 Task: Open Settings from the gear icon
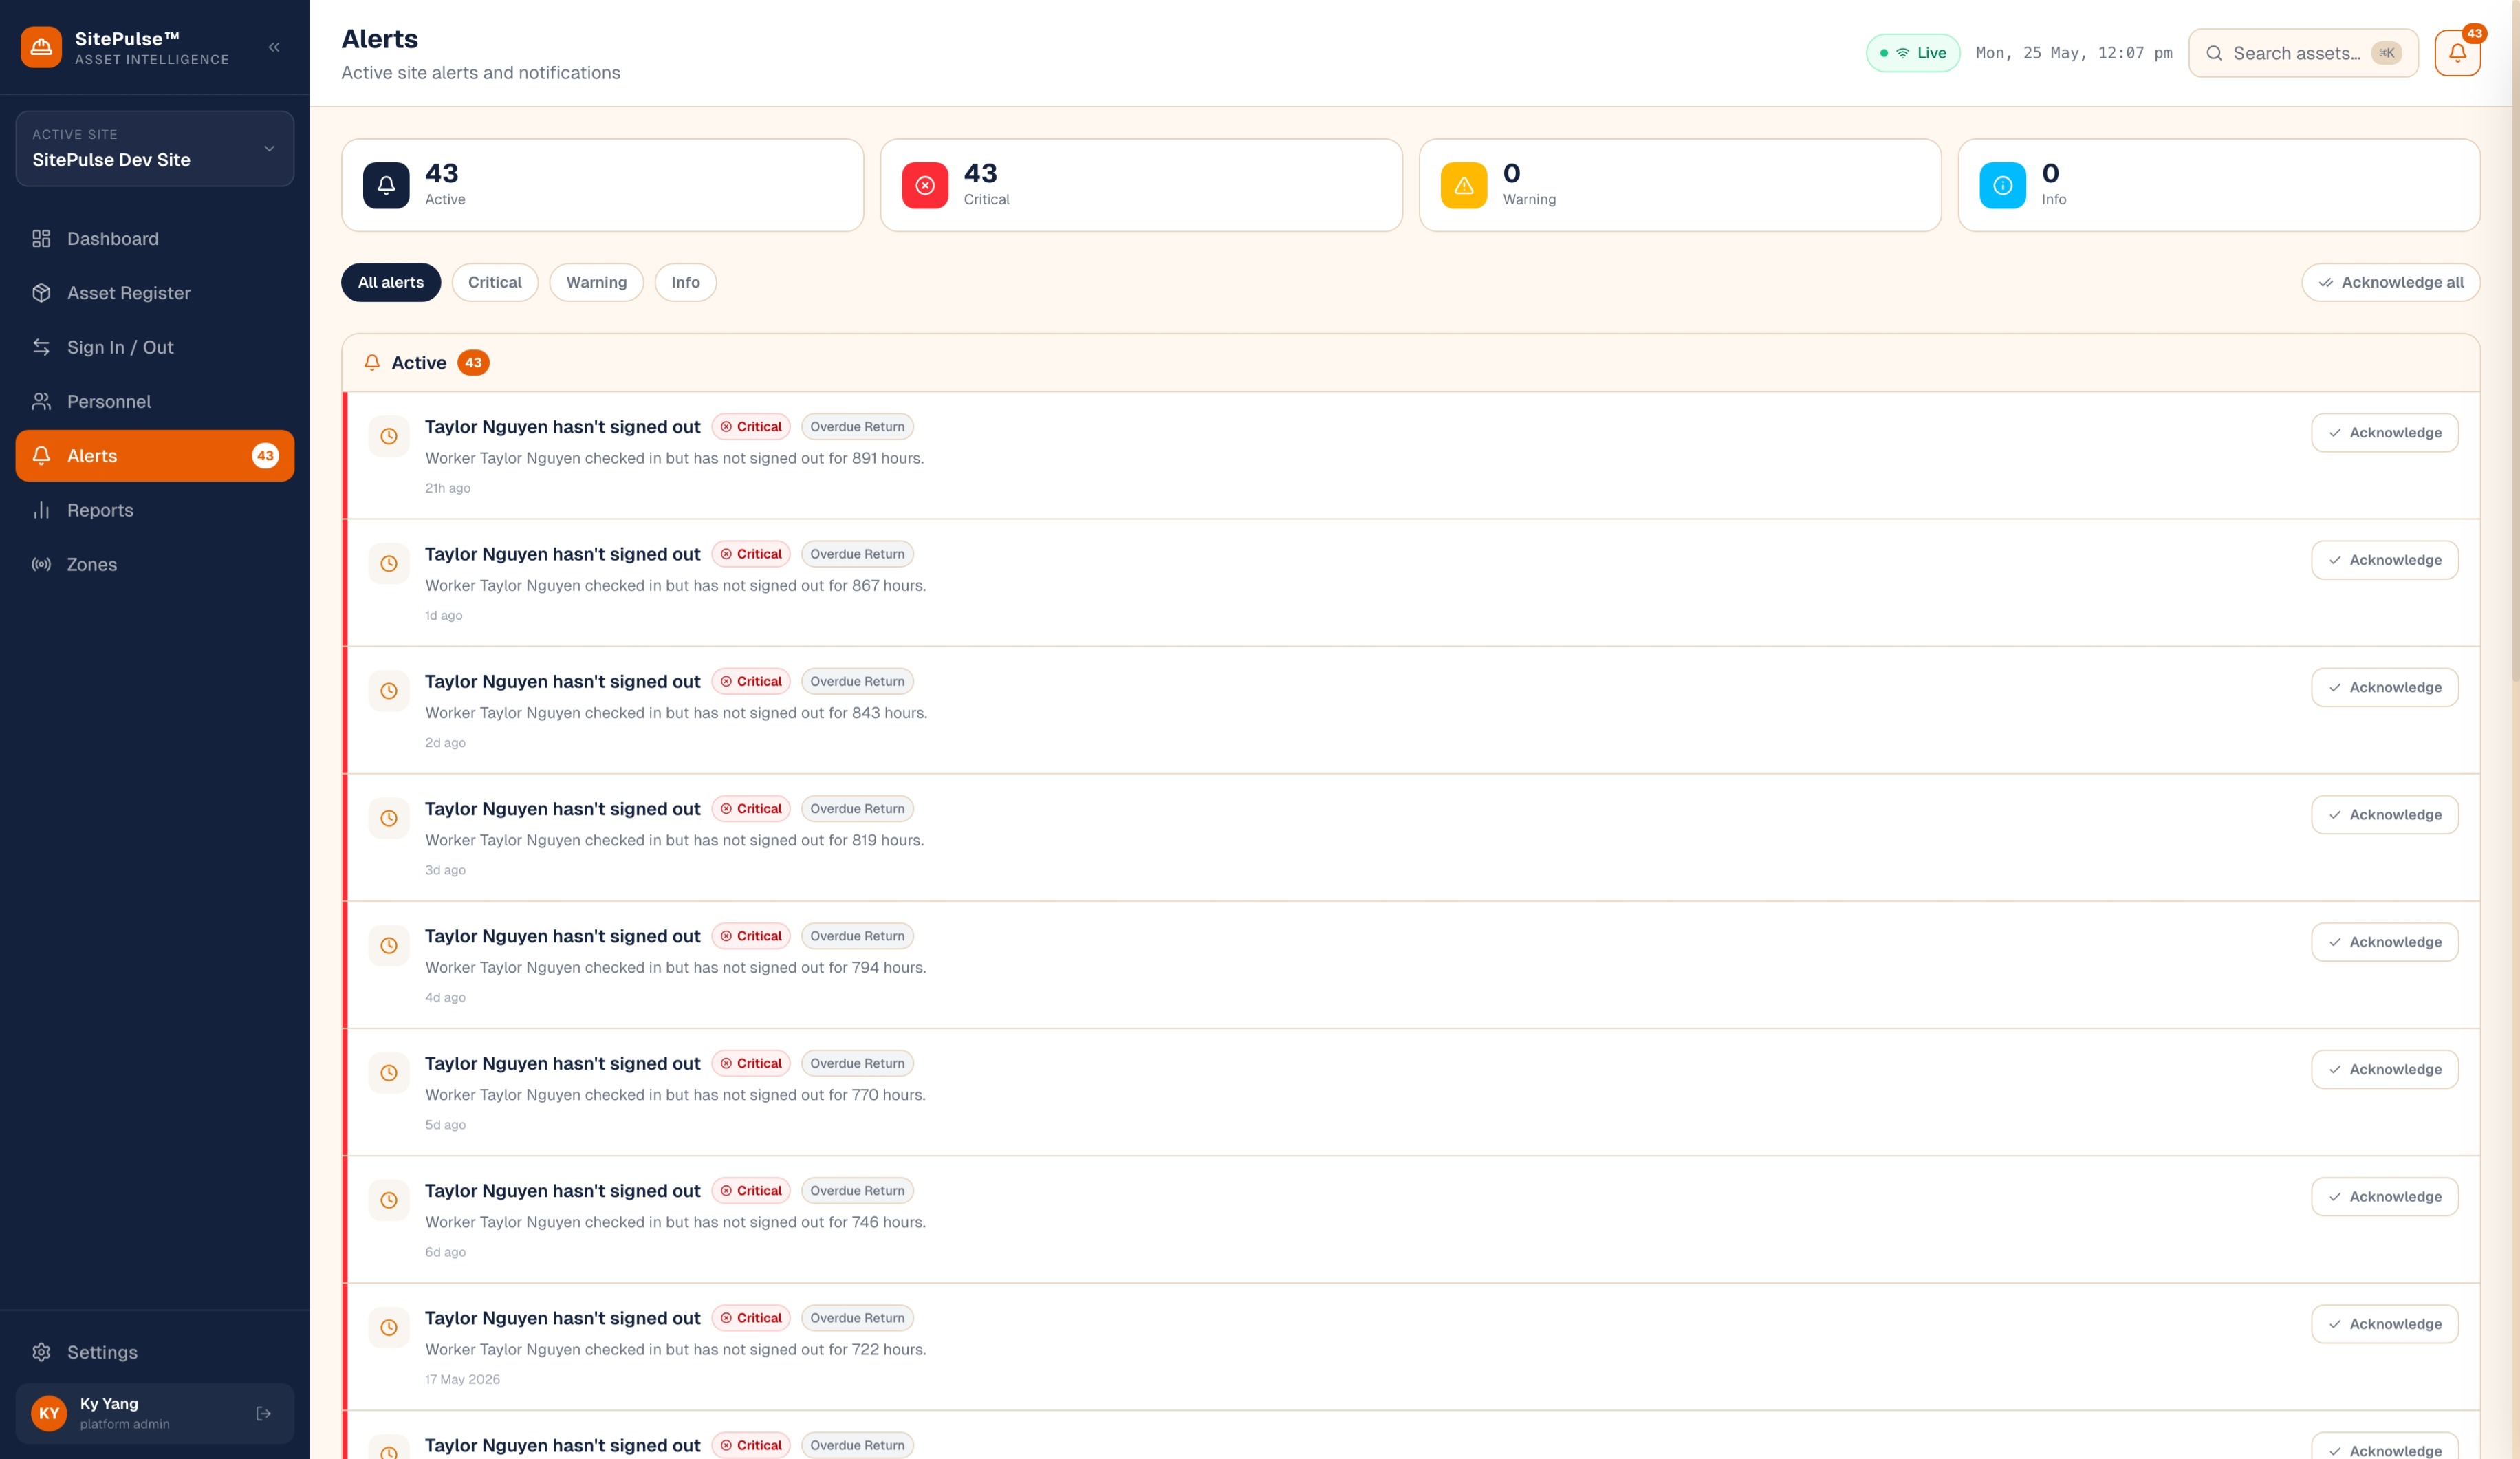(x=41, y=1352)
